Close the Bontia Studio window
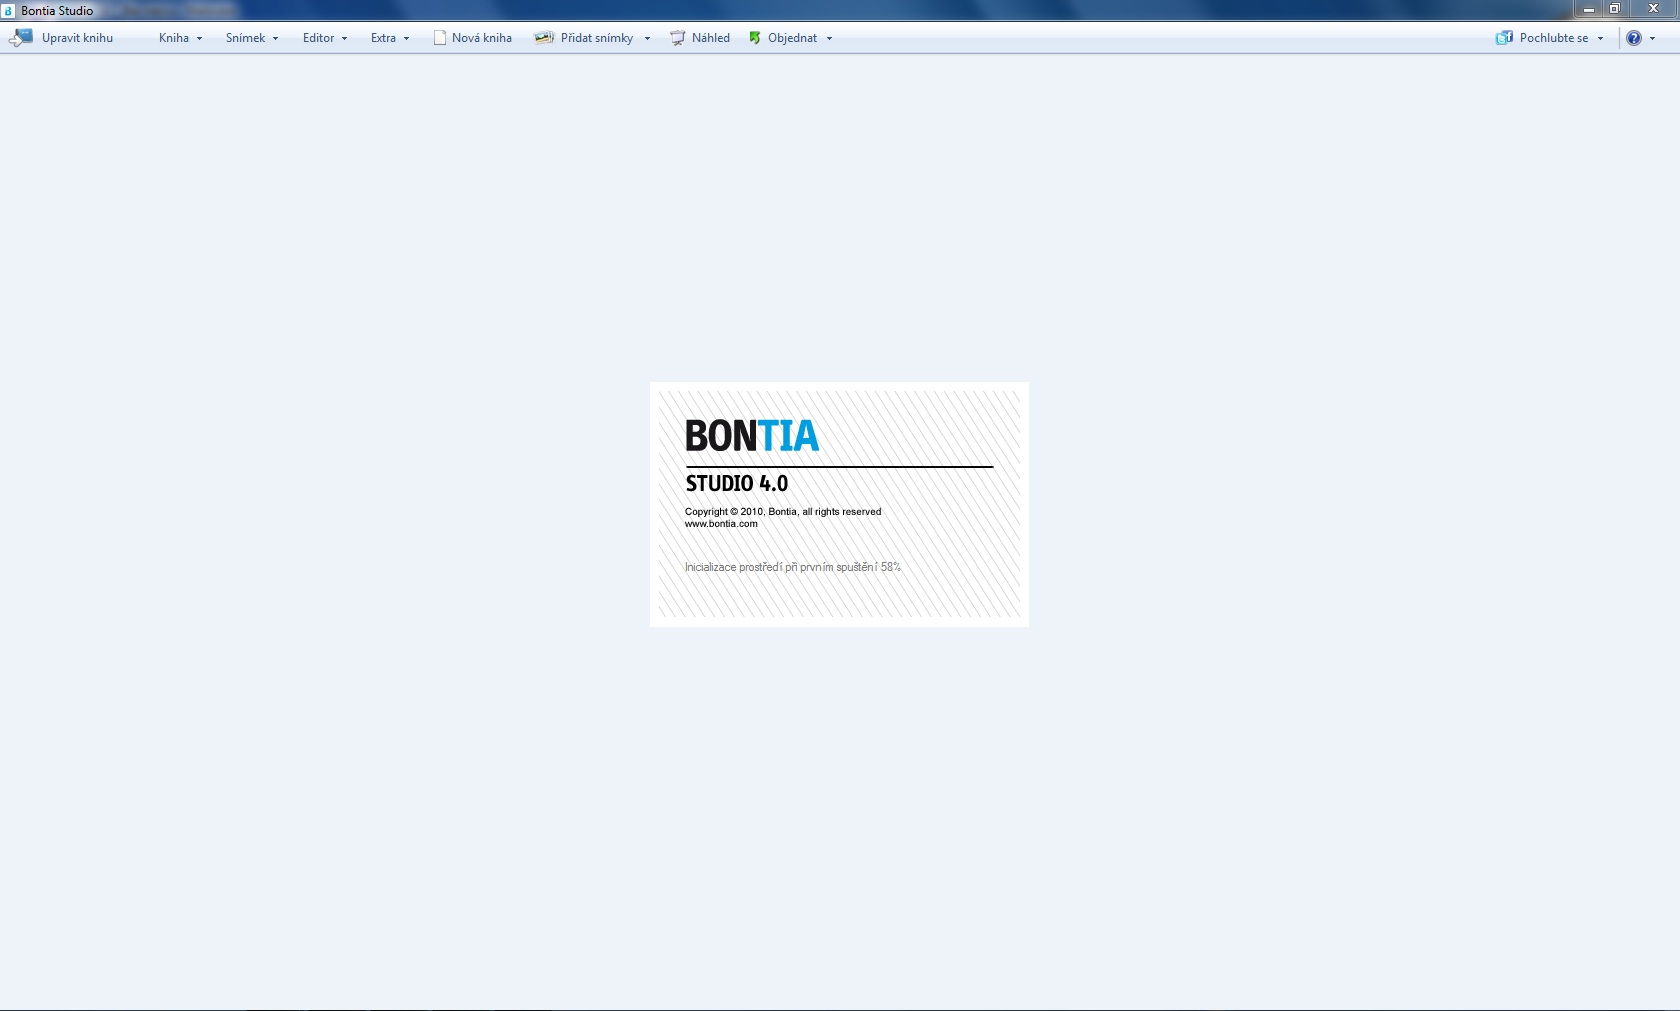This screenshot has width=1680, height=1011. point(1653,9)
